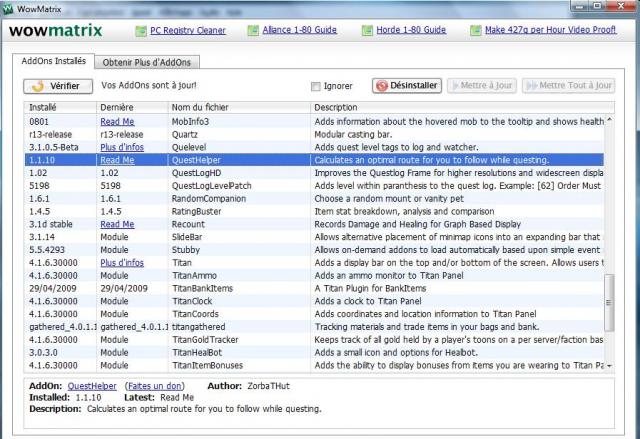Switch to Obtenir Plus d'AddOns tab
The width and height of the screenshot is (640, 439).
pos(147,62)
